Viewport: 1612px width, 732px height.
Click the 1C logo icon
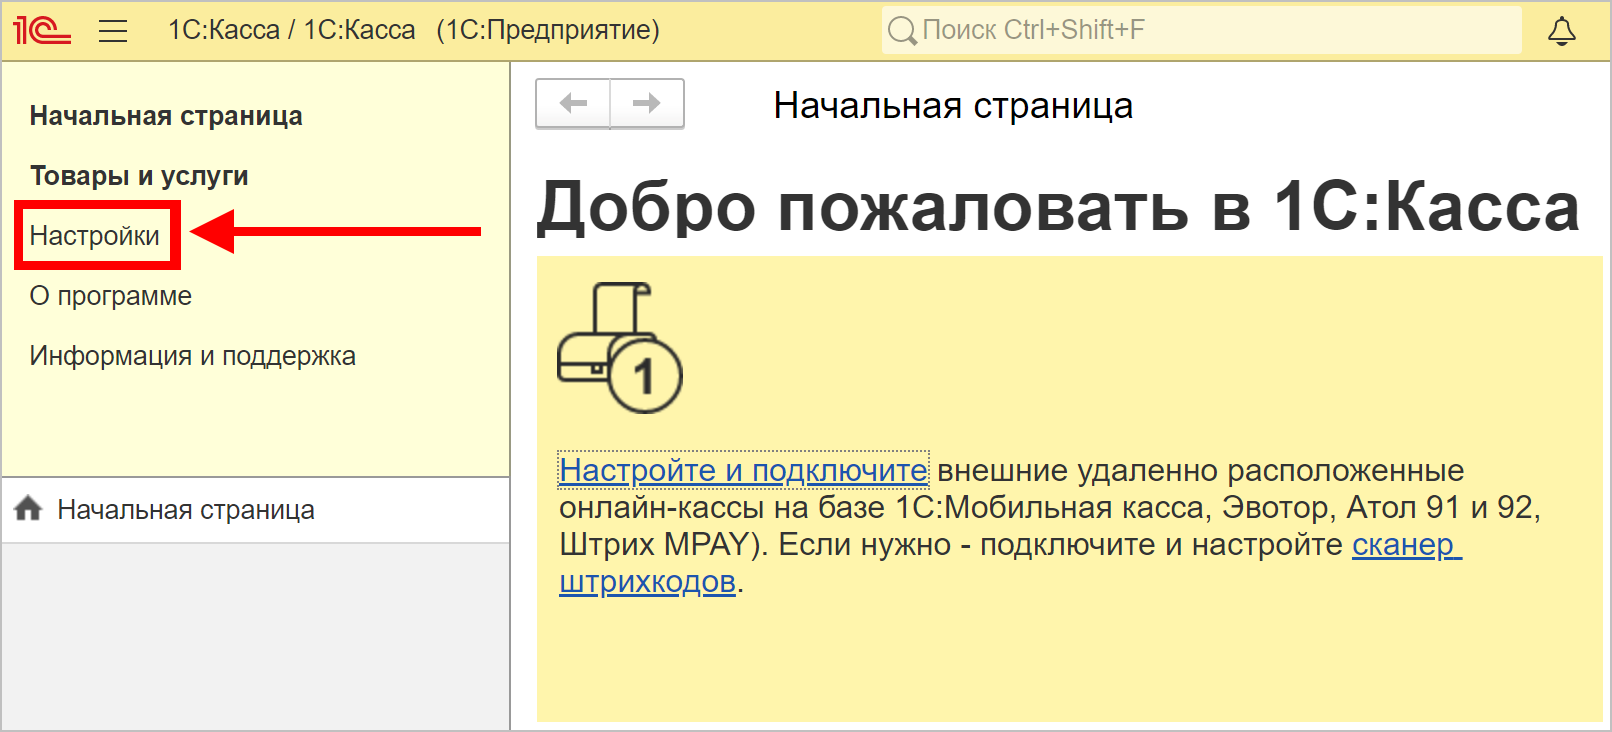42,30
